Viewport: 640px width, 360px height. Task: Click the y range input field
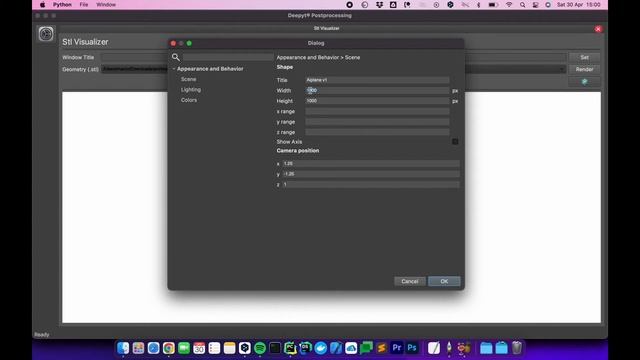377,122
